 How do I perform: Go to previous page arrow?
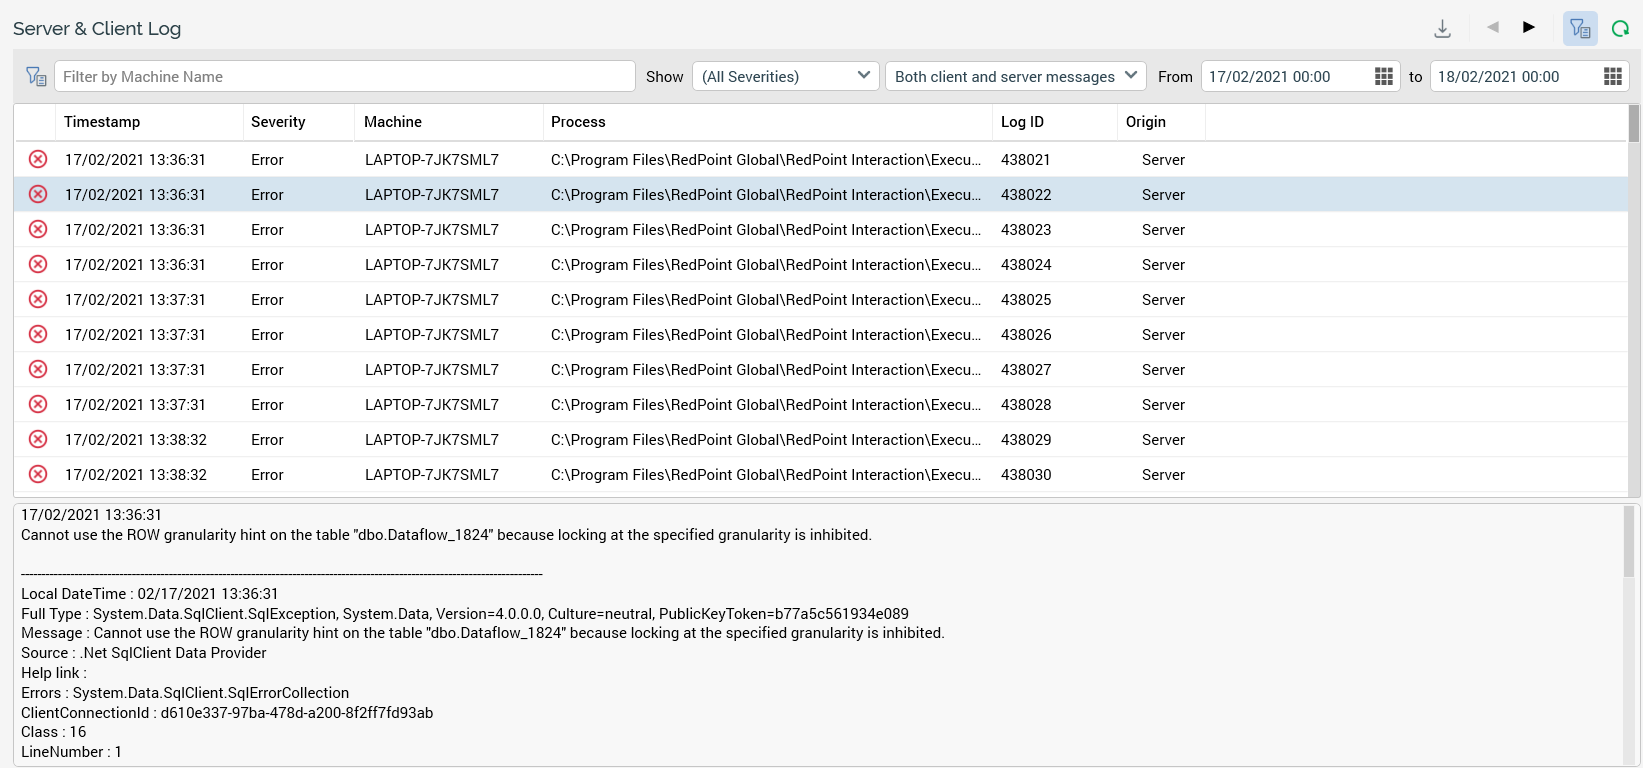tap(1492, 28)
